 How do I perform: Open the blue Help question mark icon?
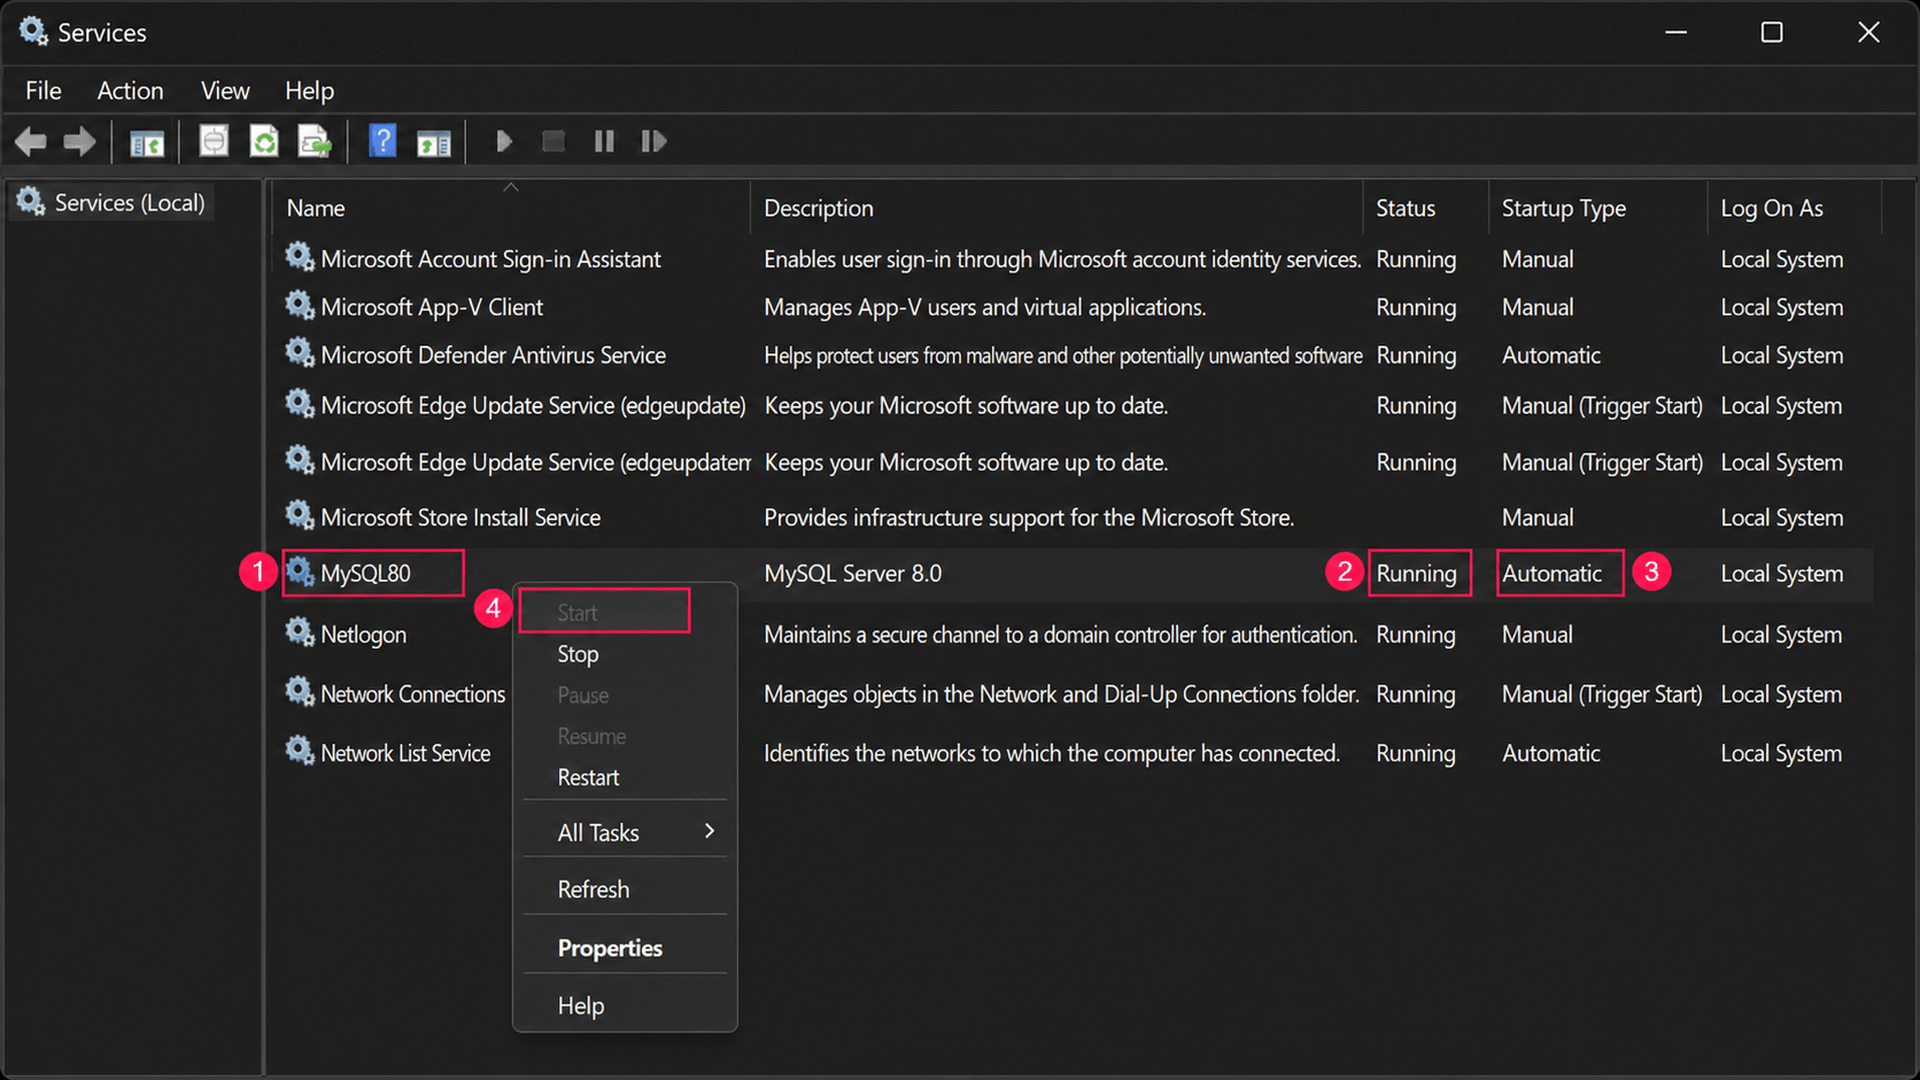[382, 141]
